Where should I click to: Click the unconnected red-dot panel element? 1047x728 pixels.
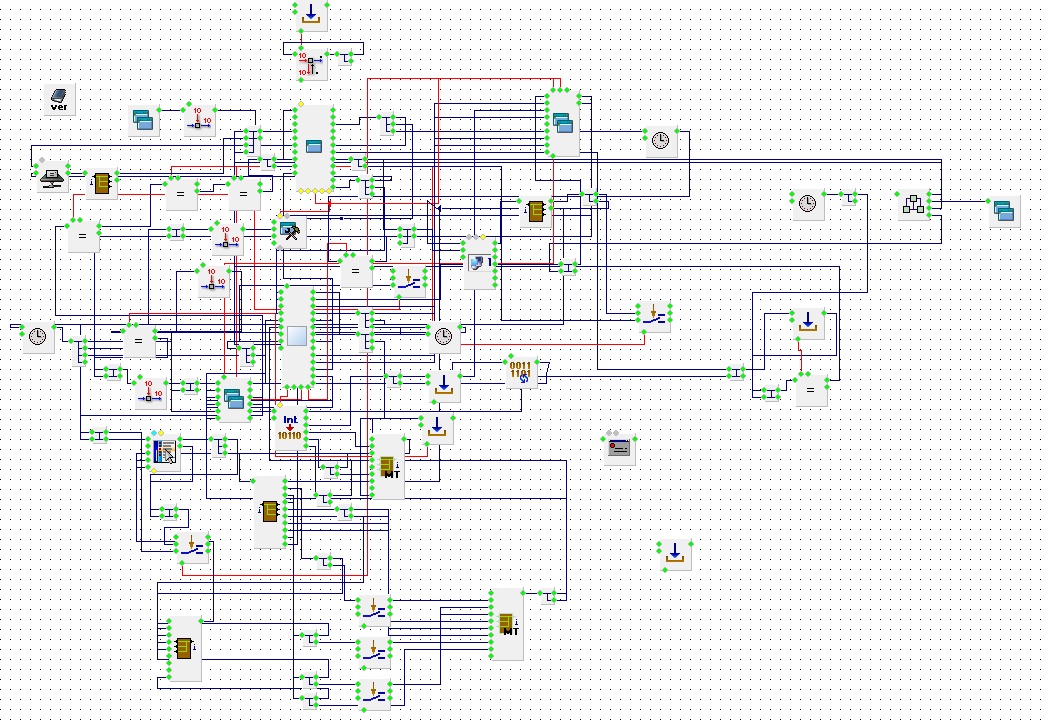pyautogui.click(x=620, y=450)
